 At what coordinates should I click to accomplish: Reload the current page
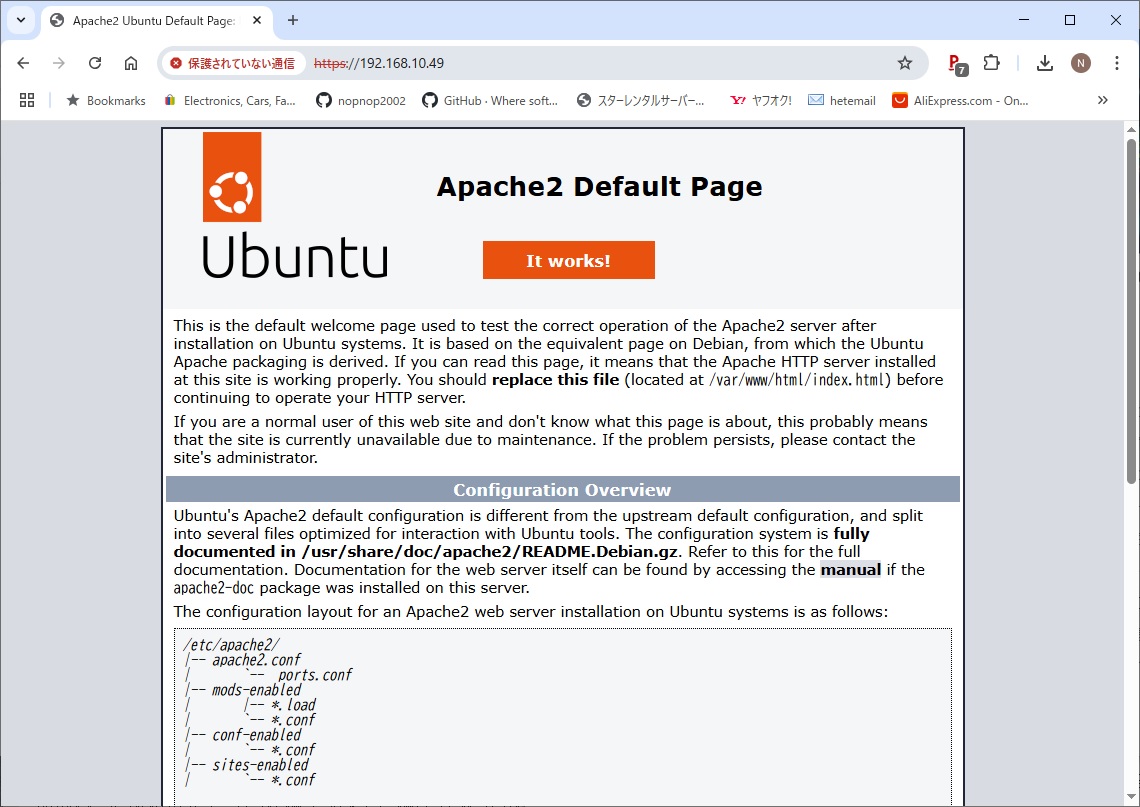tap(95, 63)
